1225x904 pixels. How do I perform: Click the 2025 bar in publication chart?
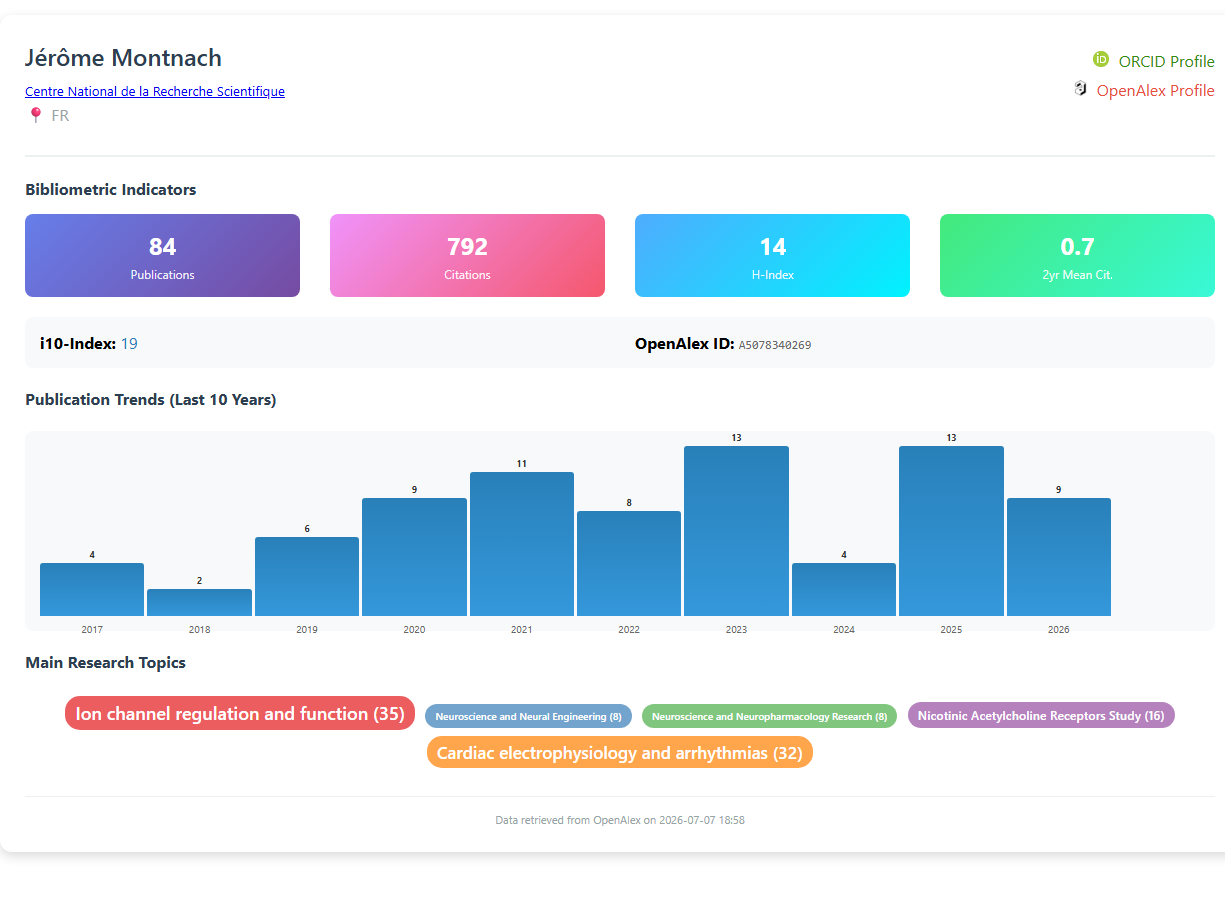pyautogui.click(x=951, y=531)
